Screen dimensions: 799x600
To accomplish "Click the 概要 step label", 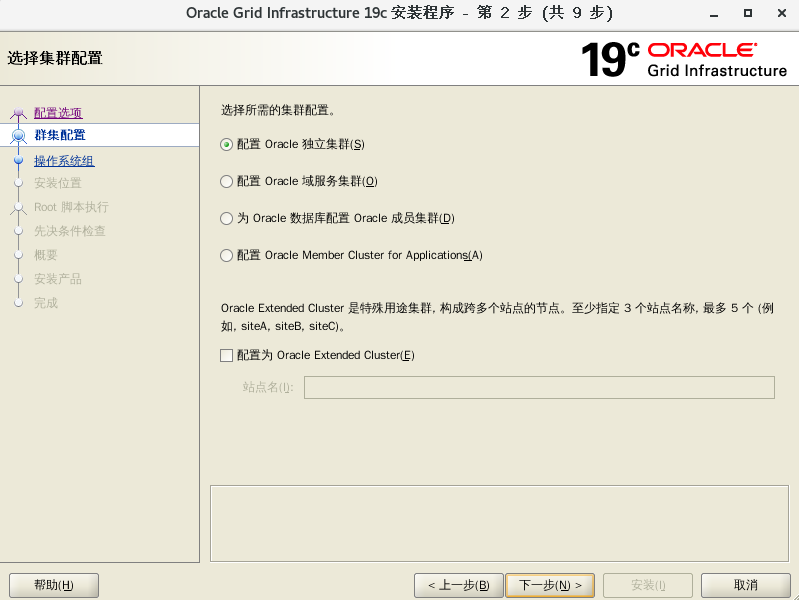I will 46,255.
